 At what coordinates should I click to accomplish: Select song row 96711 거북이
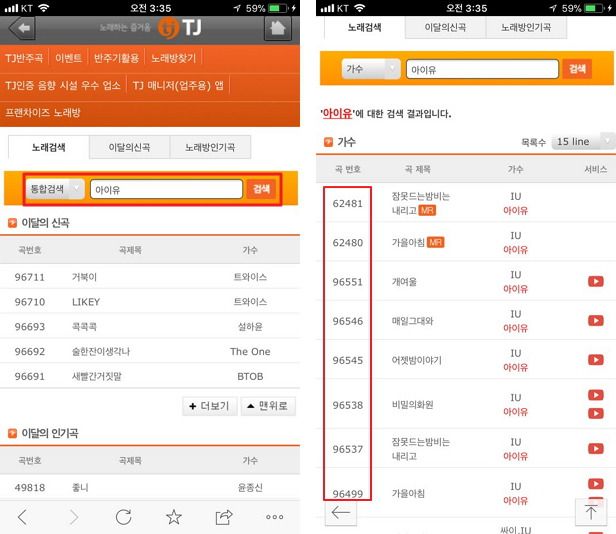point(150,277)
